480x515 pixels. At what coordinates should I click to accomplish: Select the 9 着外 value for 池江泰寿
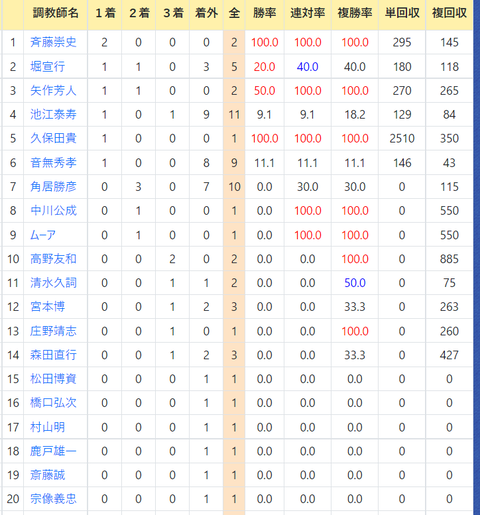[206, 115]
